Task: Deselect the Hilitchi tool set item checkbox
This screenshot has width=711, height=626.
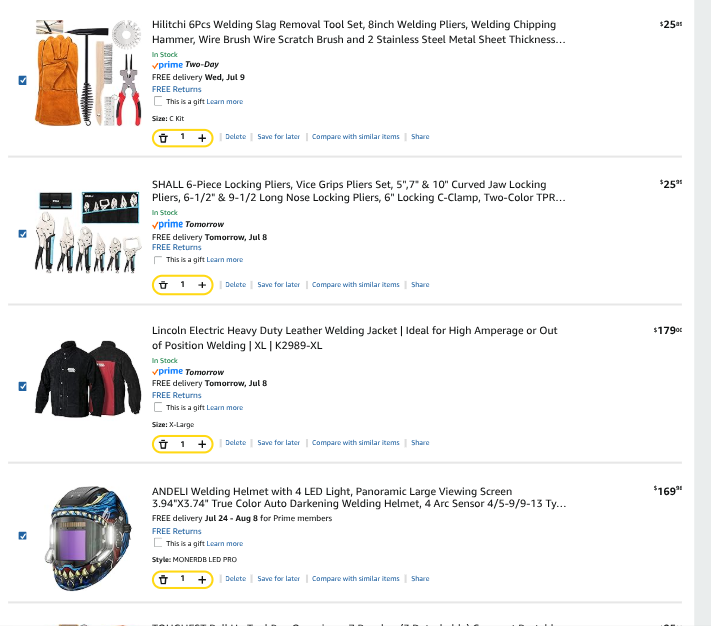Action: click(23, 80)
